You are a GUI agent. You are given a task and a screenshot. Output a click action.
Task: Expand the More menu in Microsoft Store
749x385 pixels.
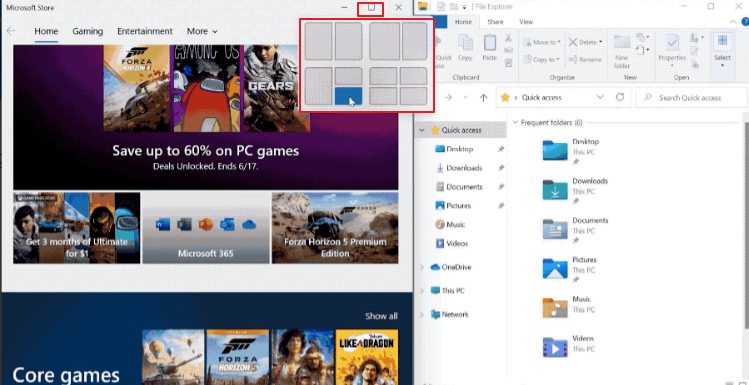click(202, 31)
